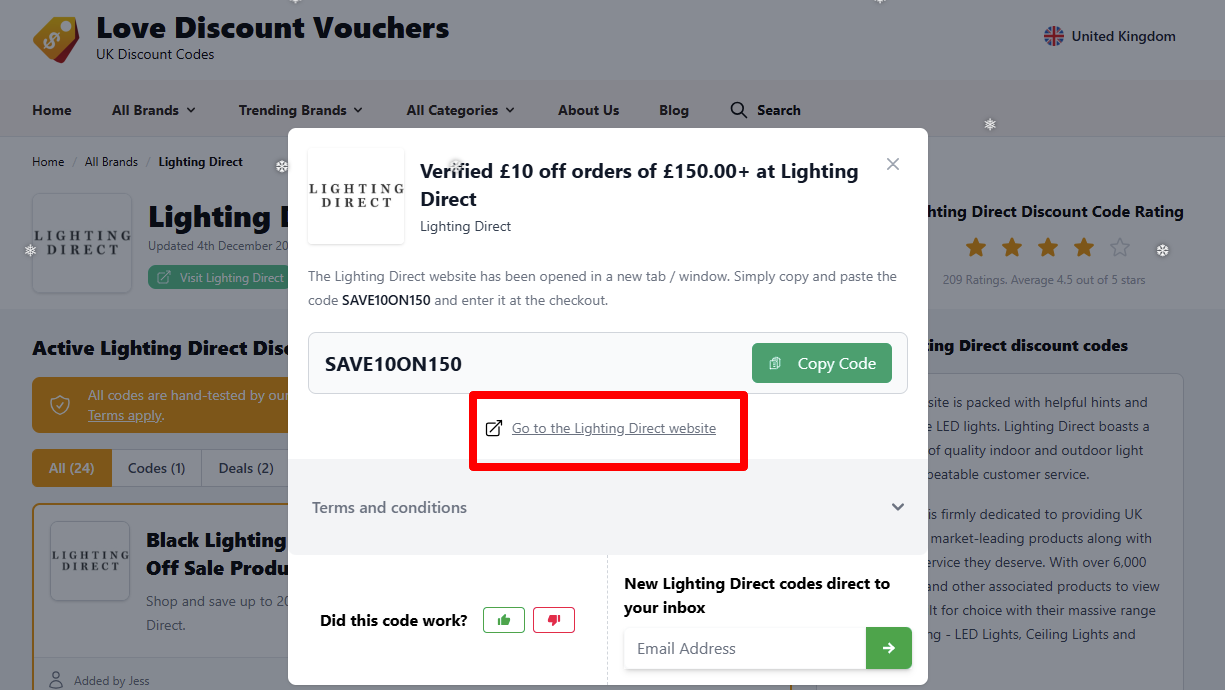Click the fourth rating star
This screenshot has height=690, width=1225.
(1084, 247)
